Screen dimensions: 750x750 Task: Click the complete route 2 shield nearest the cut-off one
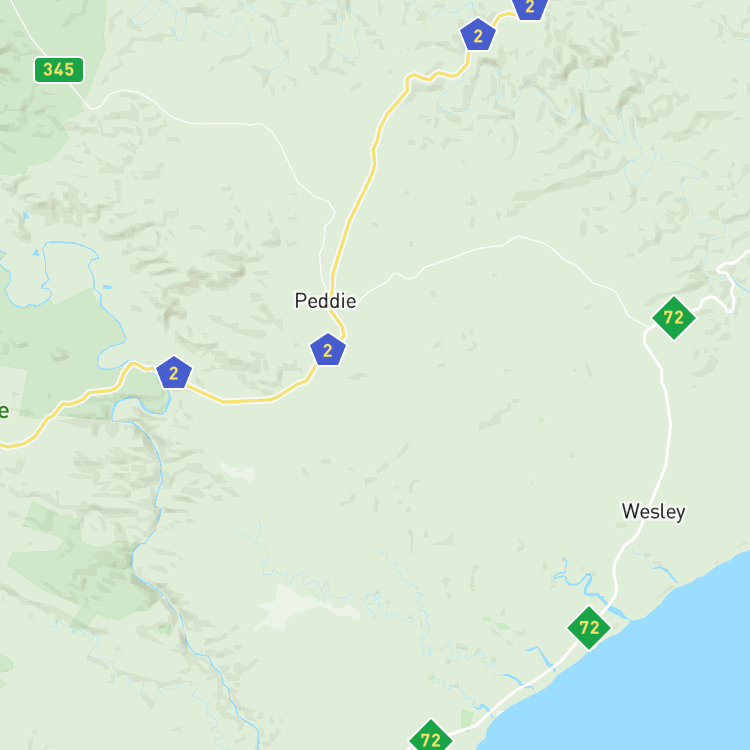[x=477, y=34]
